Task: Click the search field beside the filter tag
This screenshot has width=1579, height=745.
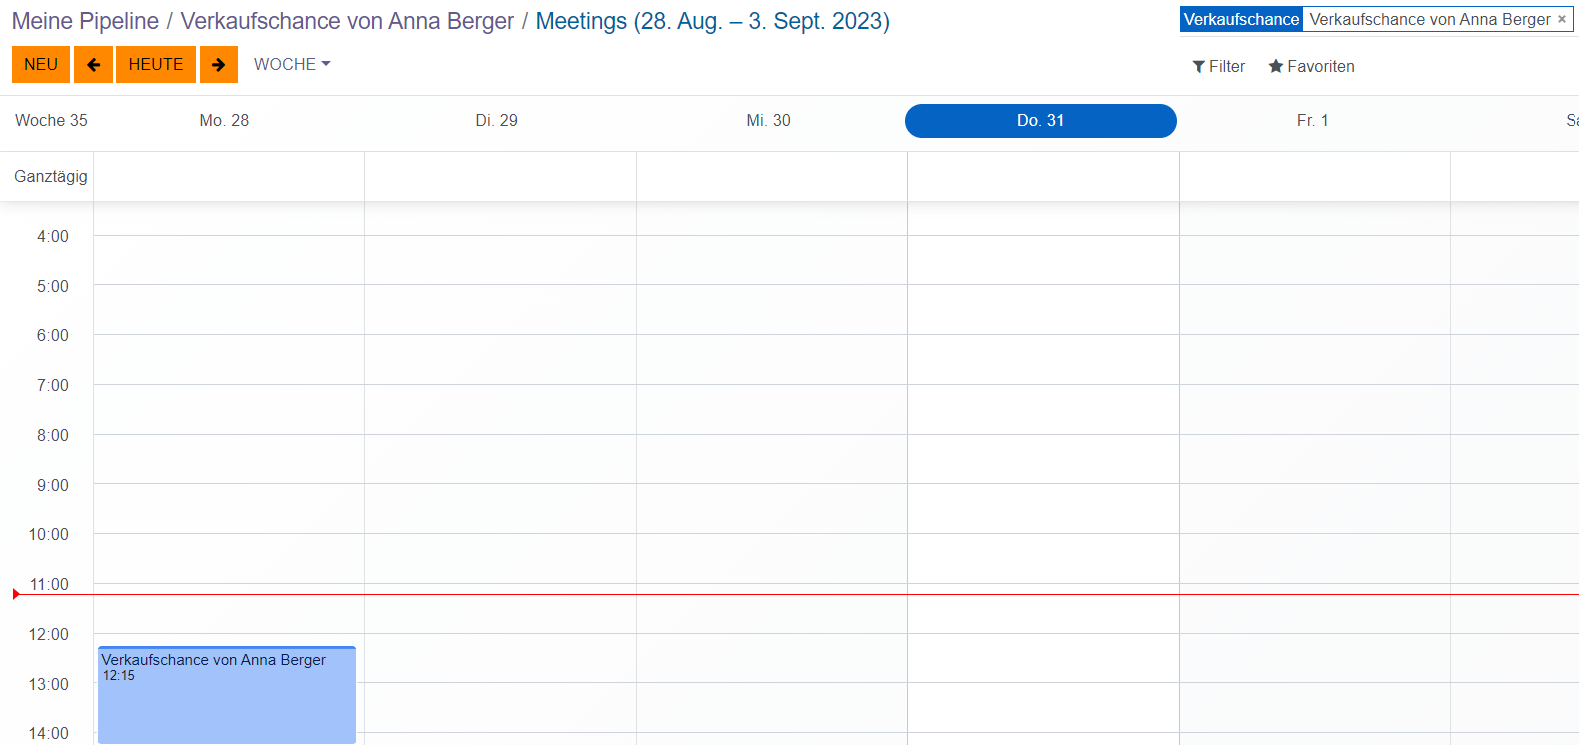Action: point(1575,19)
